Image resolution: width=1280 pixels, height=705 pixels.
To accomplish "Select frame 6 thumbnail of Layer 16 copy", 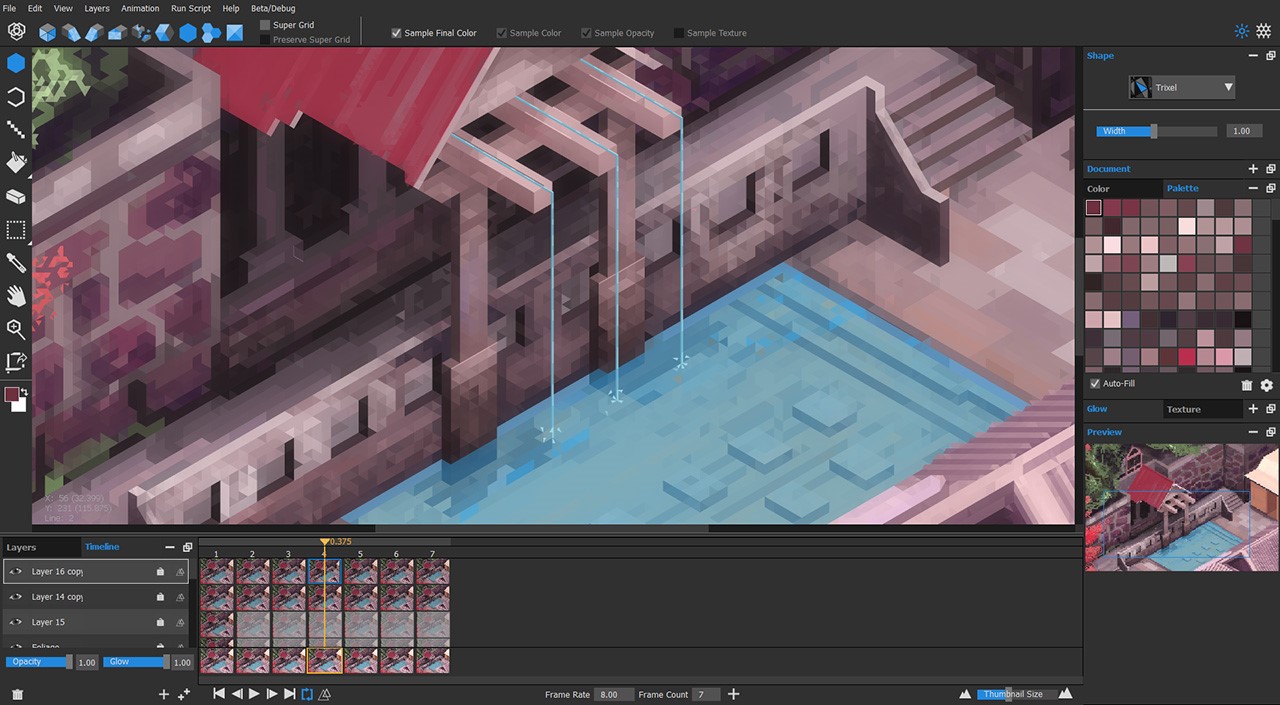I will [396, 571].
